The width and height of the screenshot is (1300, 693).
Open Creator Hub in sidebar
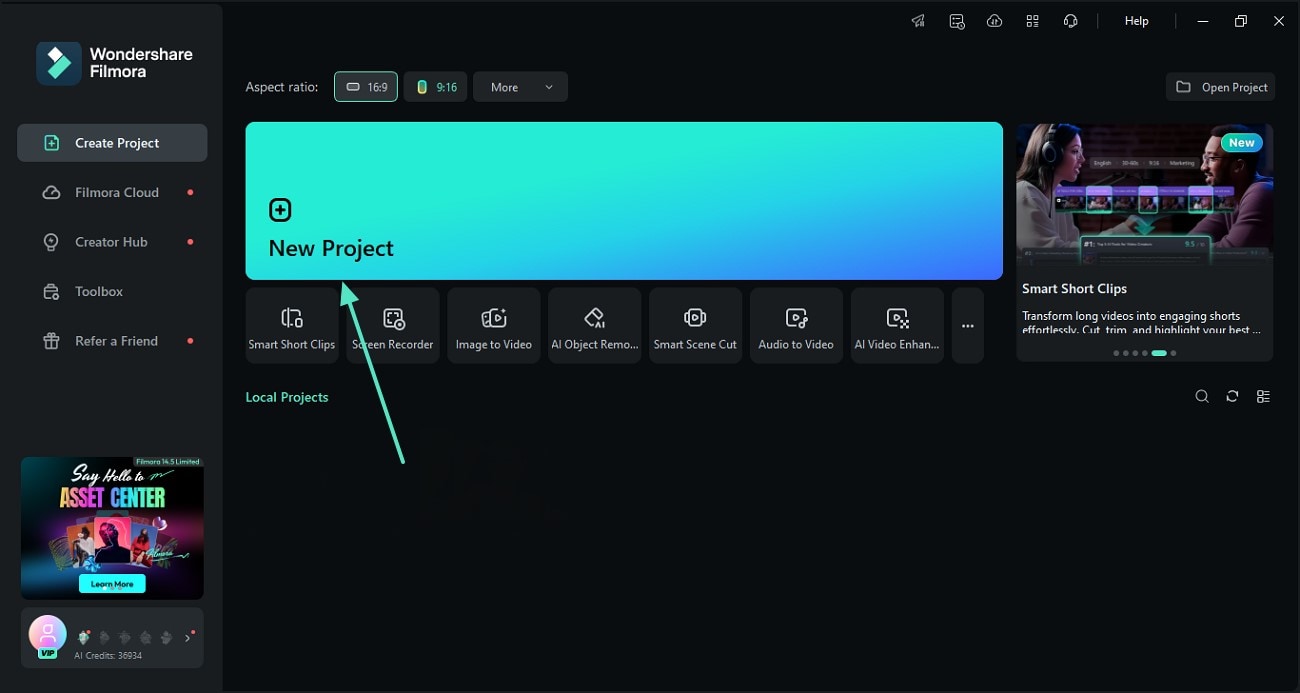pos(112,242)
